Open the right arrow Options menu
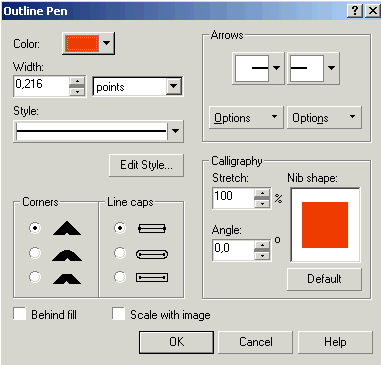The height and width of the screenshot is (365, 381). click(324, 117)
